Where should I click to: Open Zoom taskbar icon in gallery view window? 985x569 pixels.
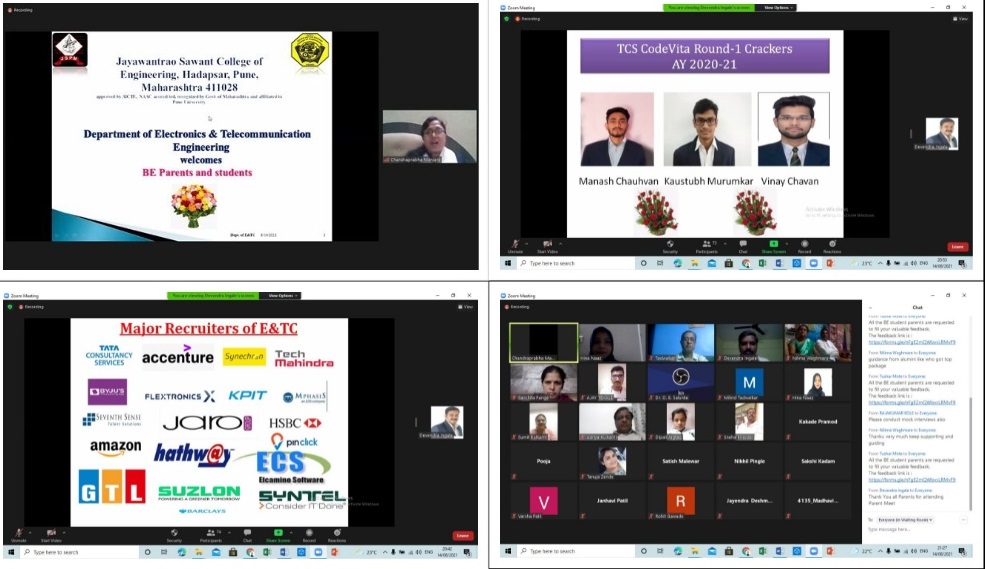(814, 551)
